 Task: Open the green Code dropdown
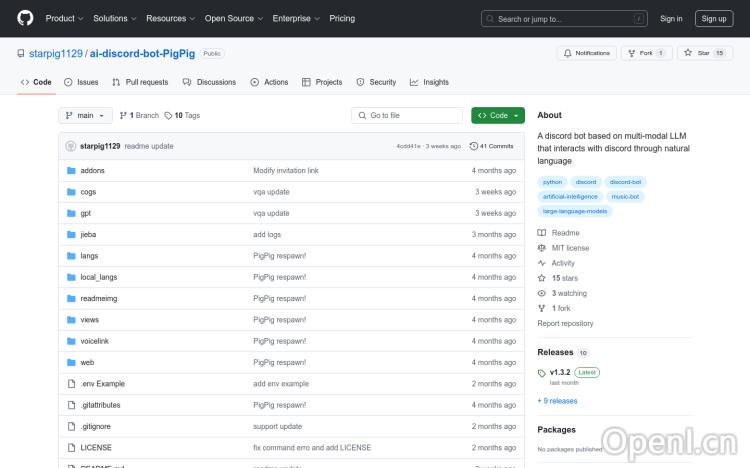[498, 116]
